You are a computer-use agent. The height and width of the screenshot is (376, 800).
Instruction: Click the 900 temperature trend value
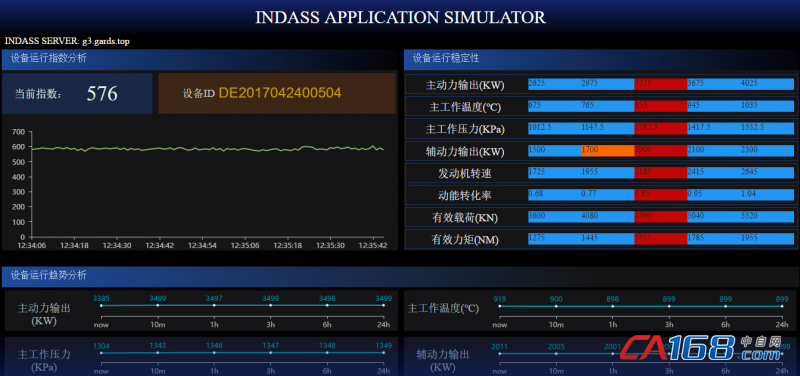pyautogui.click(x=556, y=299)
